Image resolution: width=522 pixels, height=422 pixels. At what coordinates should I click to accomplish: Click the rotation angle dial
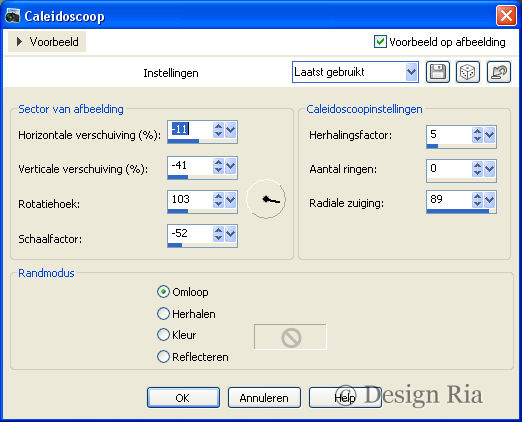pyautogui.click(x=266, y=199)
